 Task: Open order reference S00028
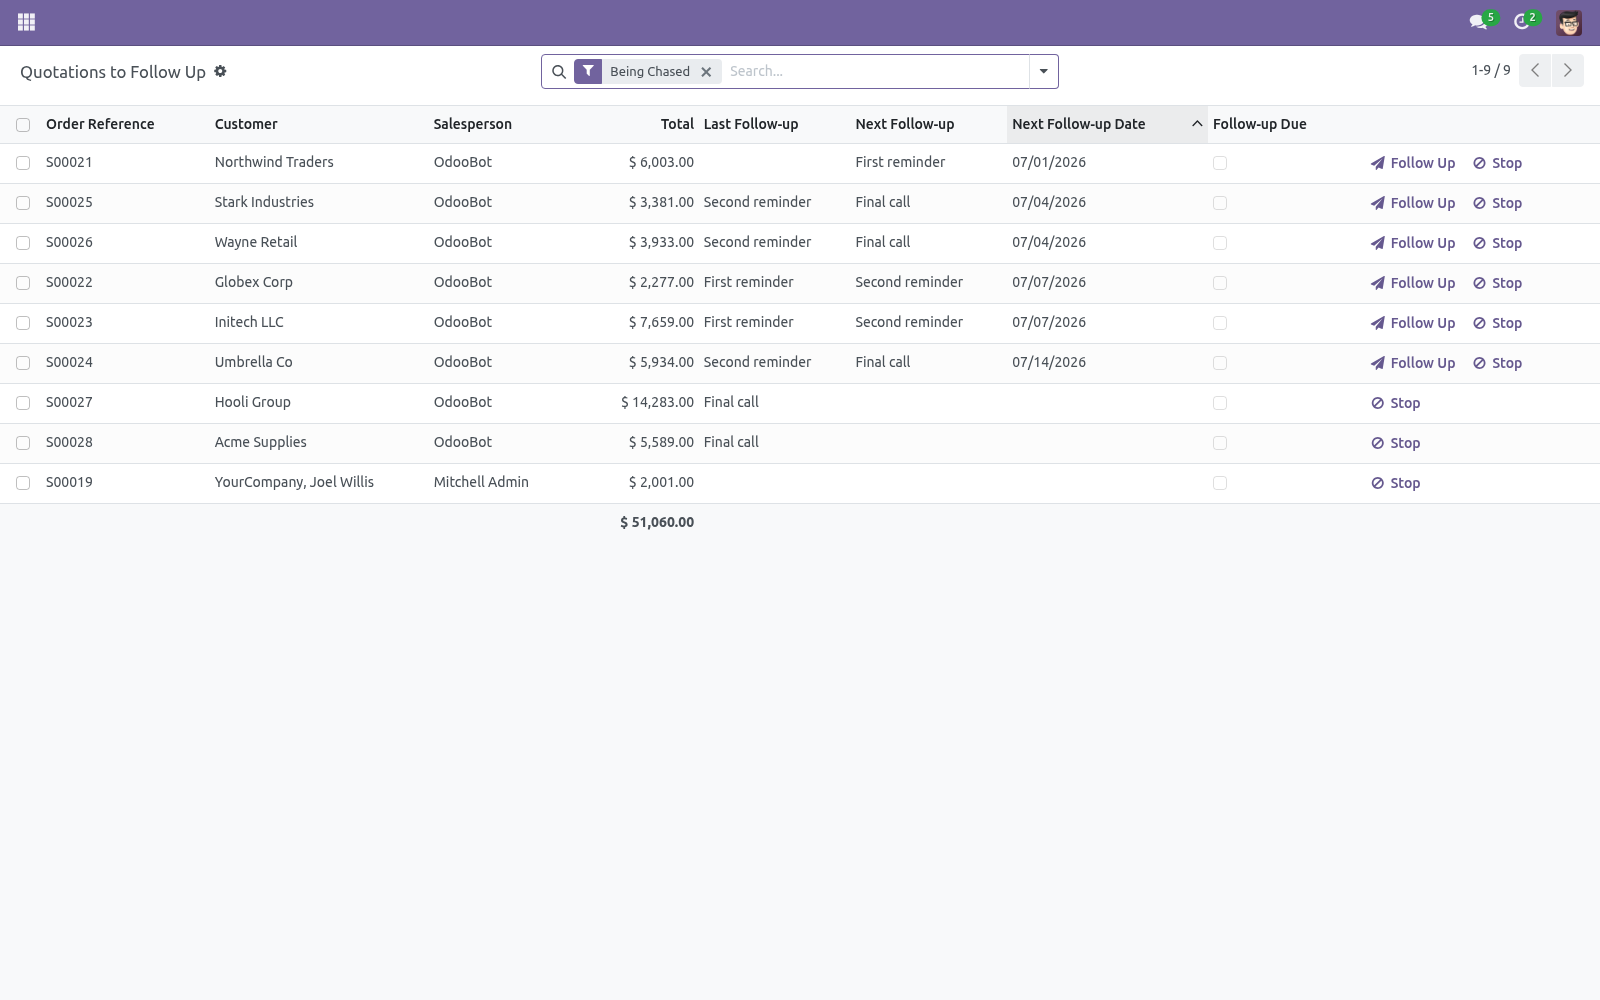[69, 442]
